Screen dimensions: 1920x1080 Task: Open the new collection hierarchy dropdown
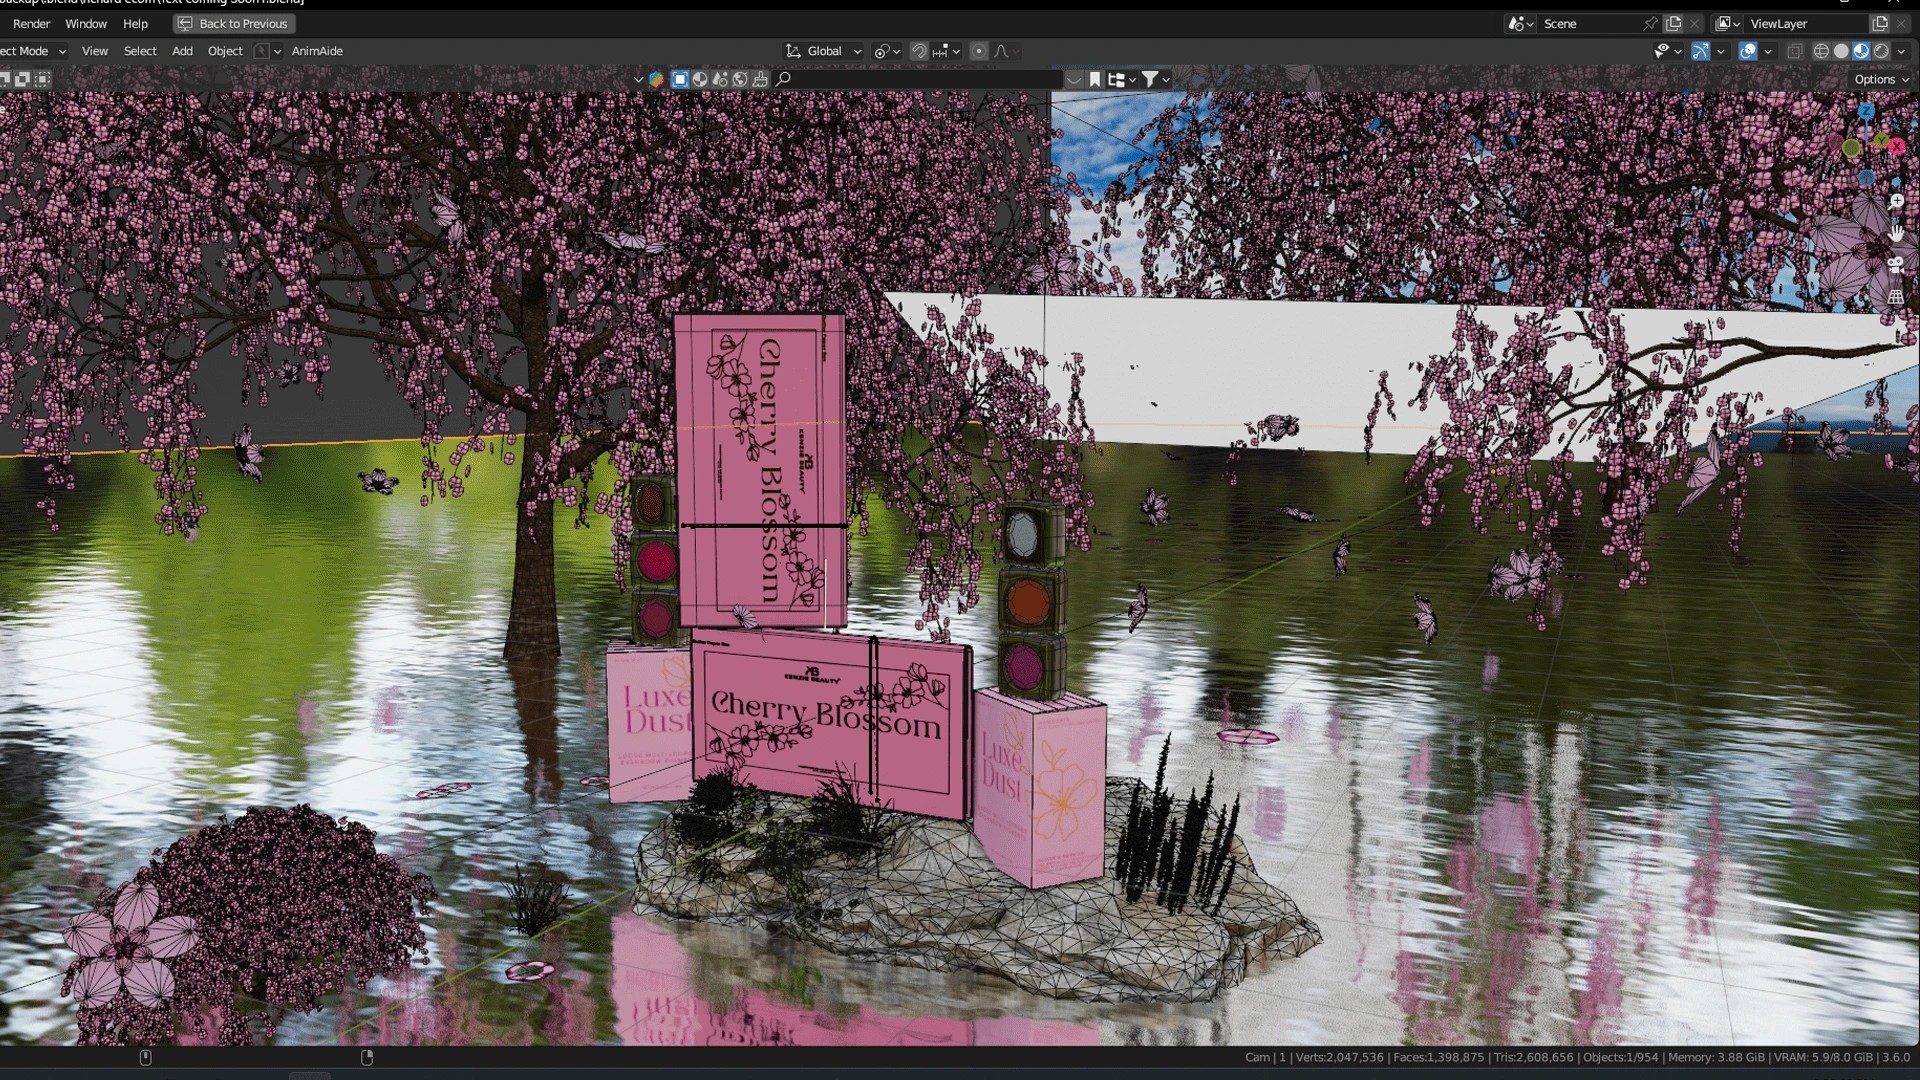1121,79
